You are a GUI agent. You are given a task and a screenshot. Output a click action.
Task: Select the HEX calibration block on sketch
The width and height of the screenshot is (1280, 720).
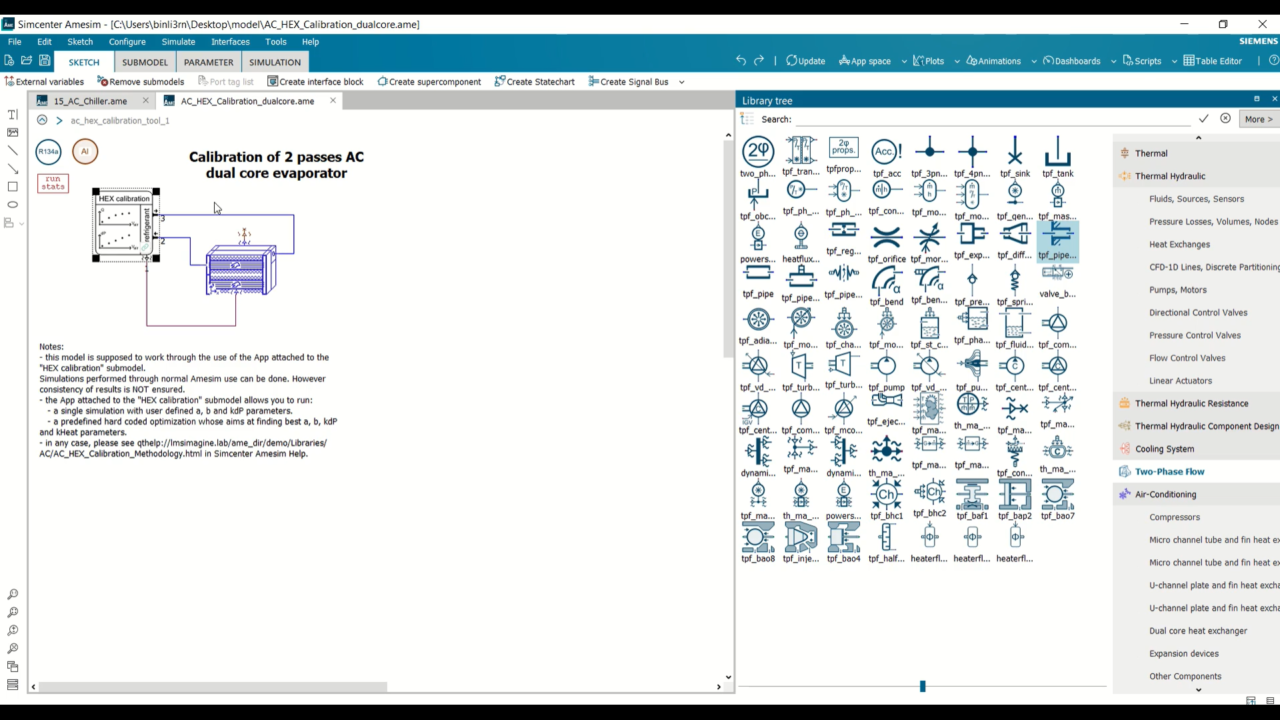[x=126, y=225]
